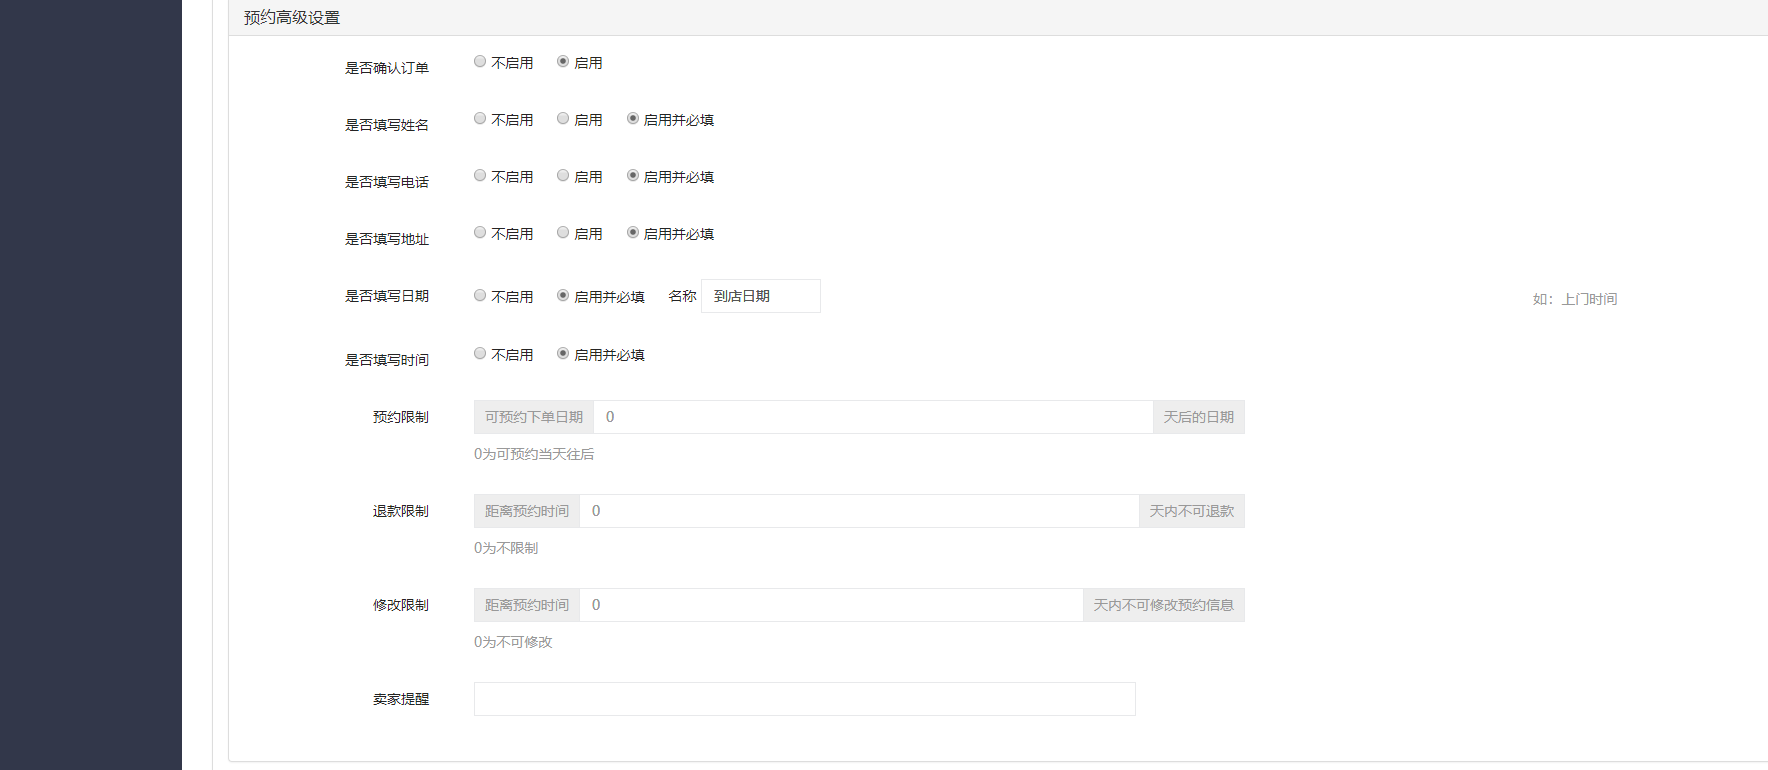Click the 天后的日期 suffix label
This screenshot has height=770, width=1768.
pos(1198,417)
